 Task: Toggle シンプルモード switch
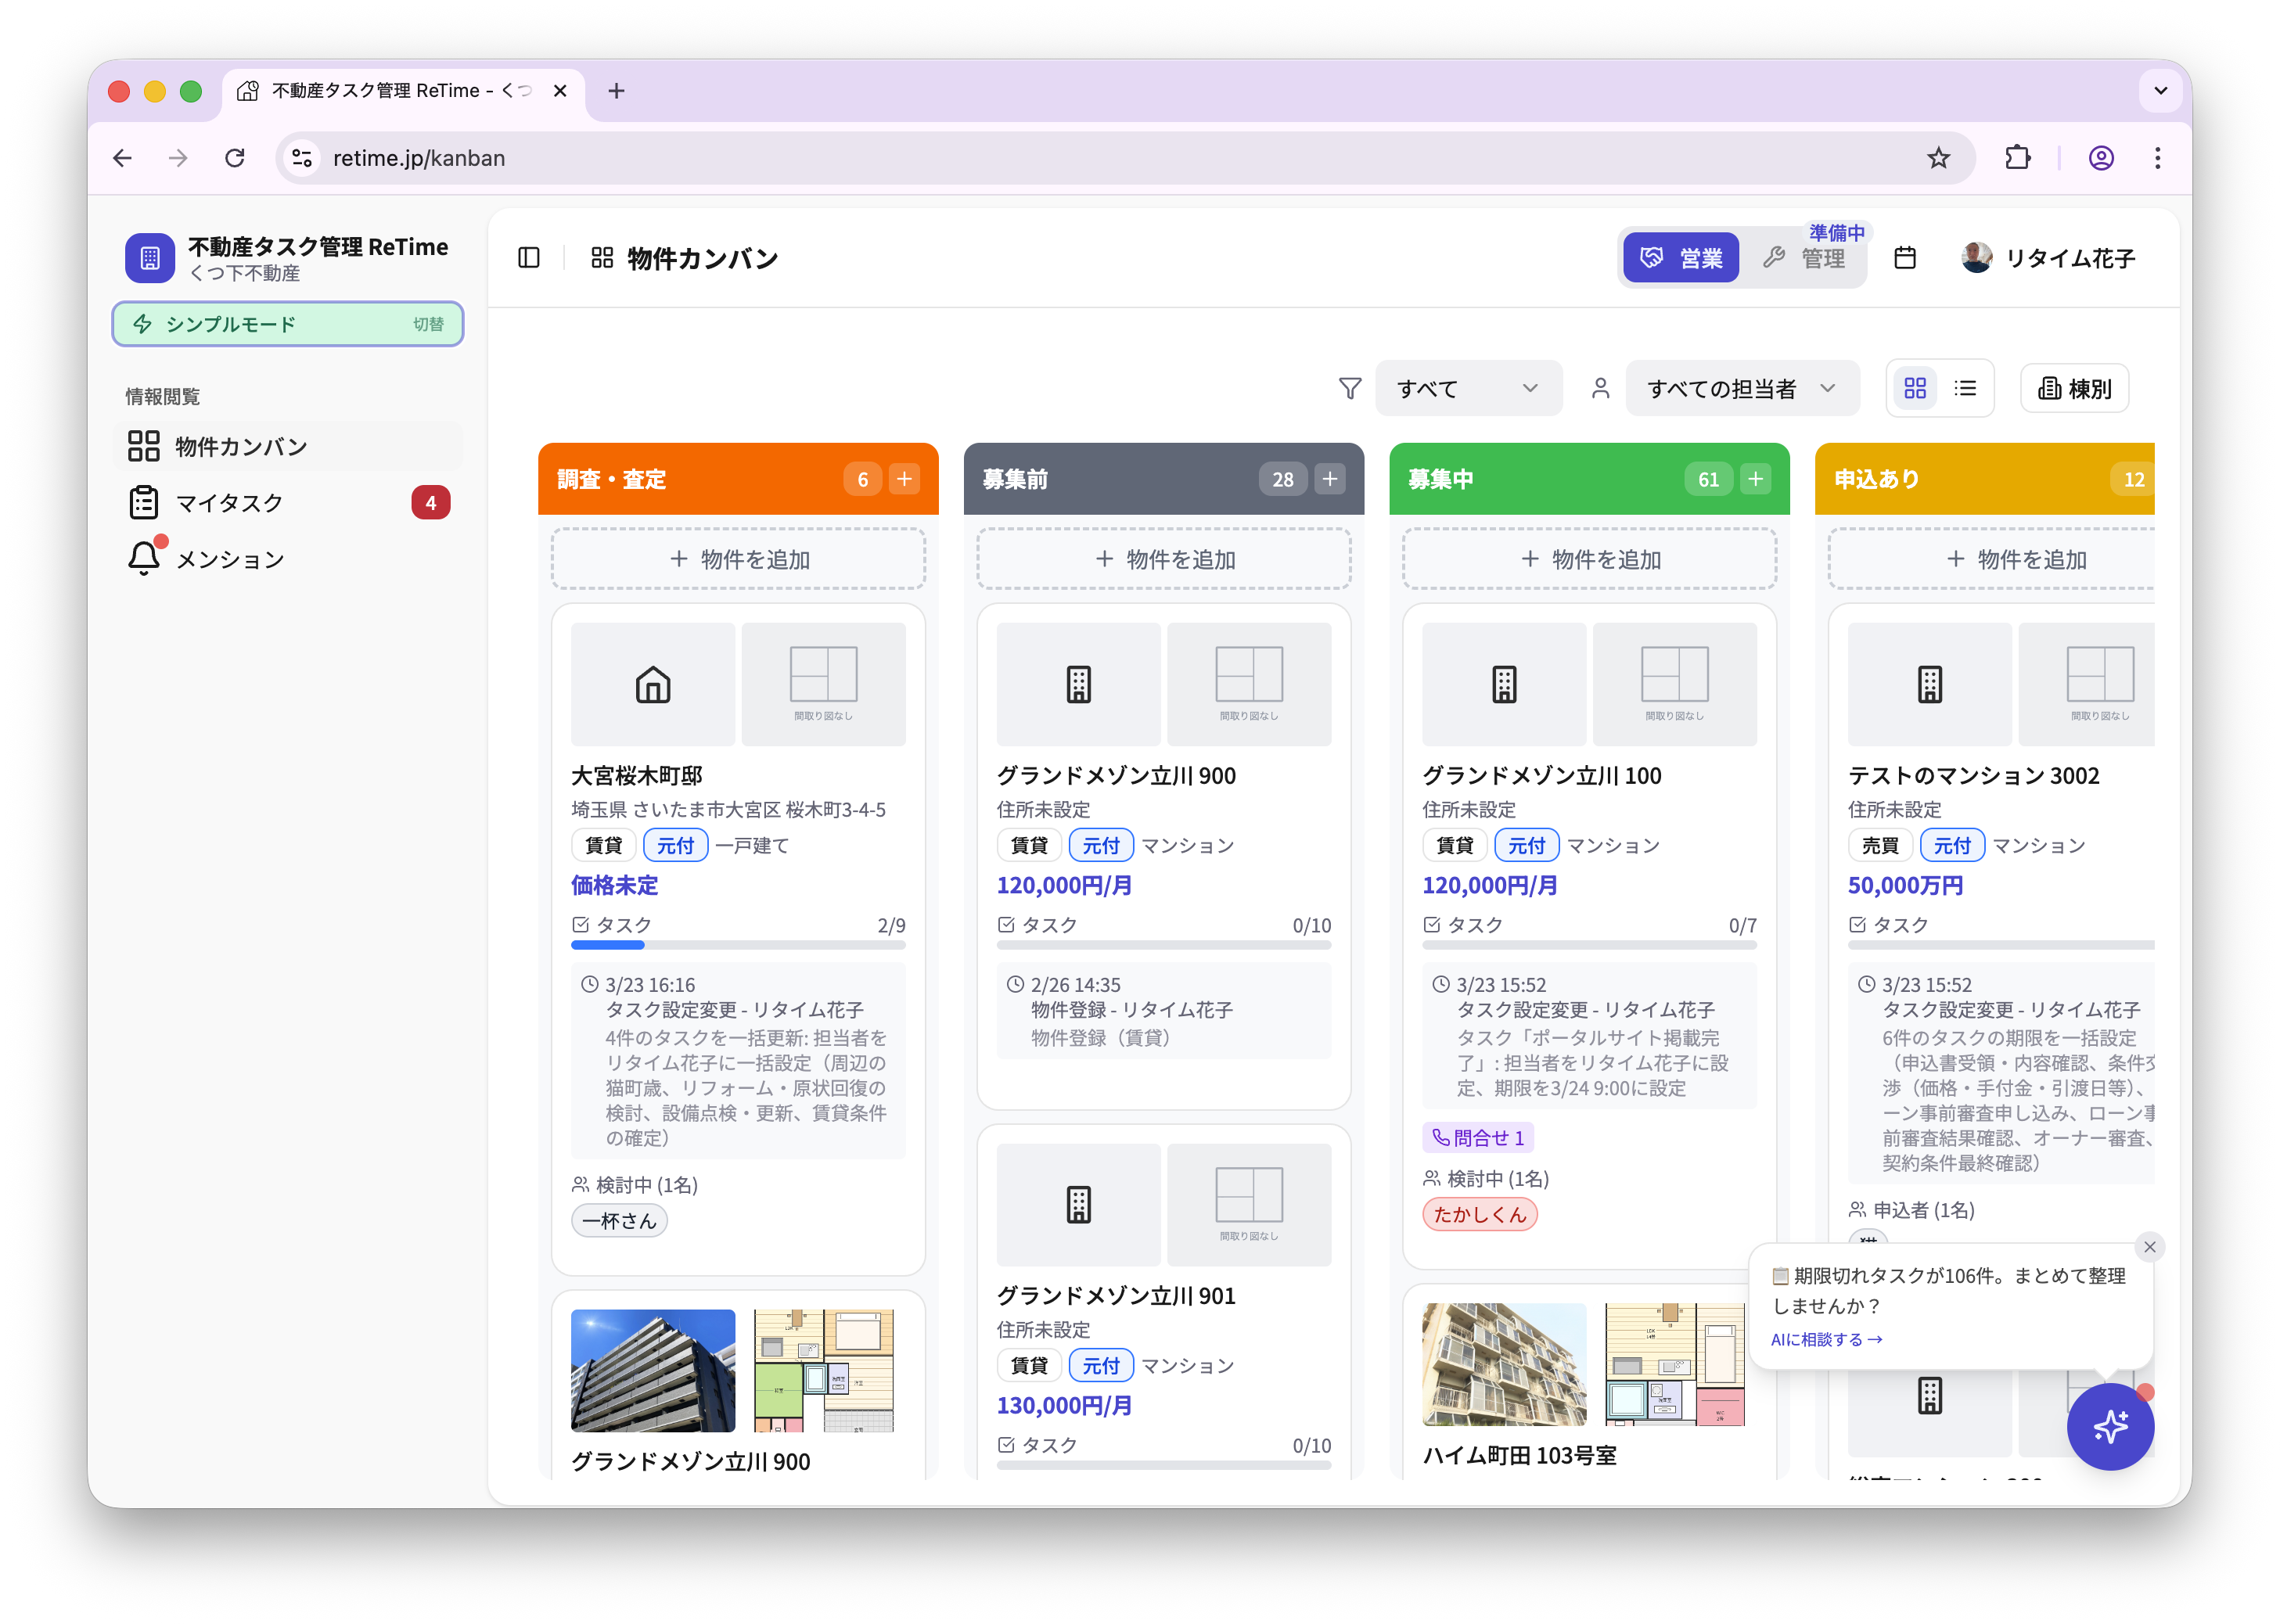[288, 324]
